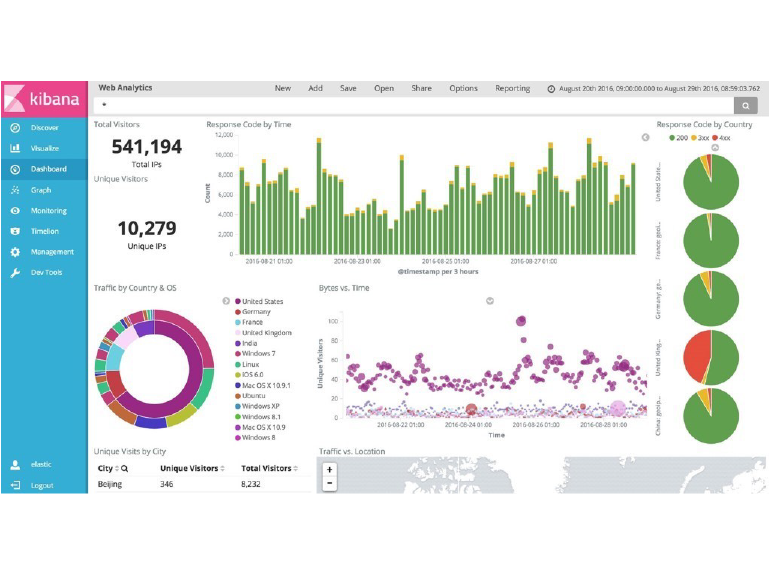
Task: Toggle the Ubuntu legend entry
Action: (x=250, y=396)
